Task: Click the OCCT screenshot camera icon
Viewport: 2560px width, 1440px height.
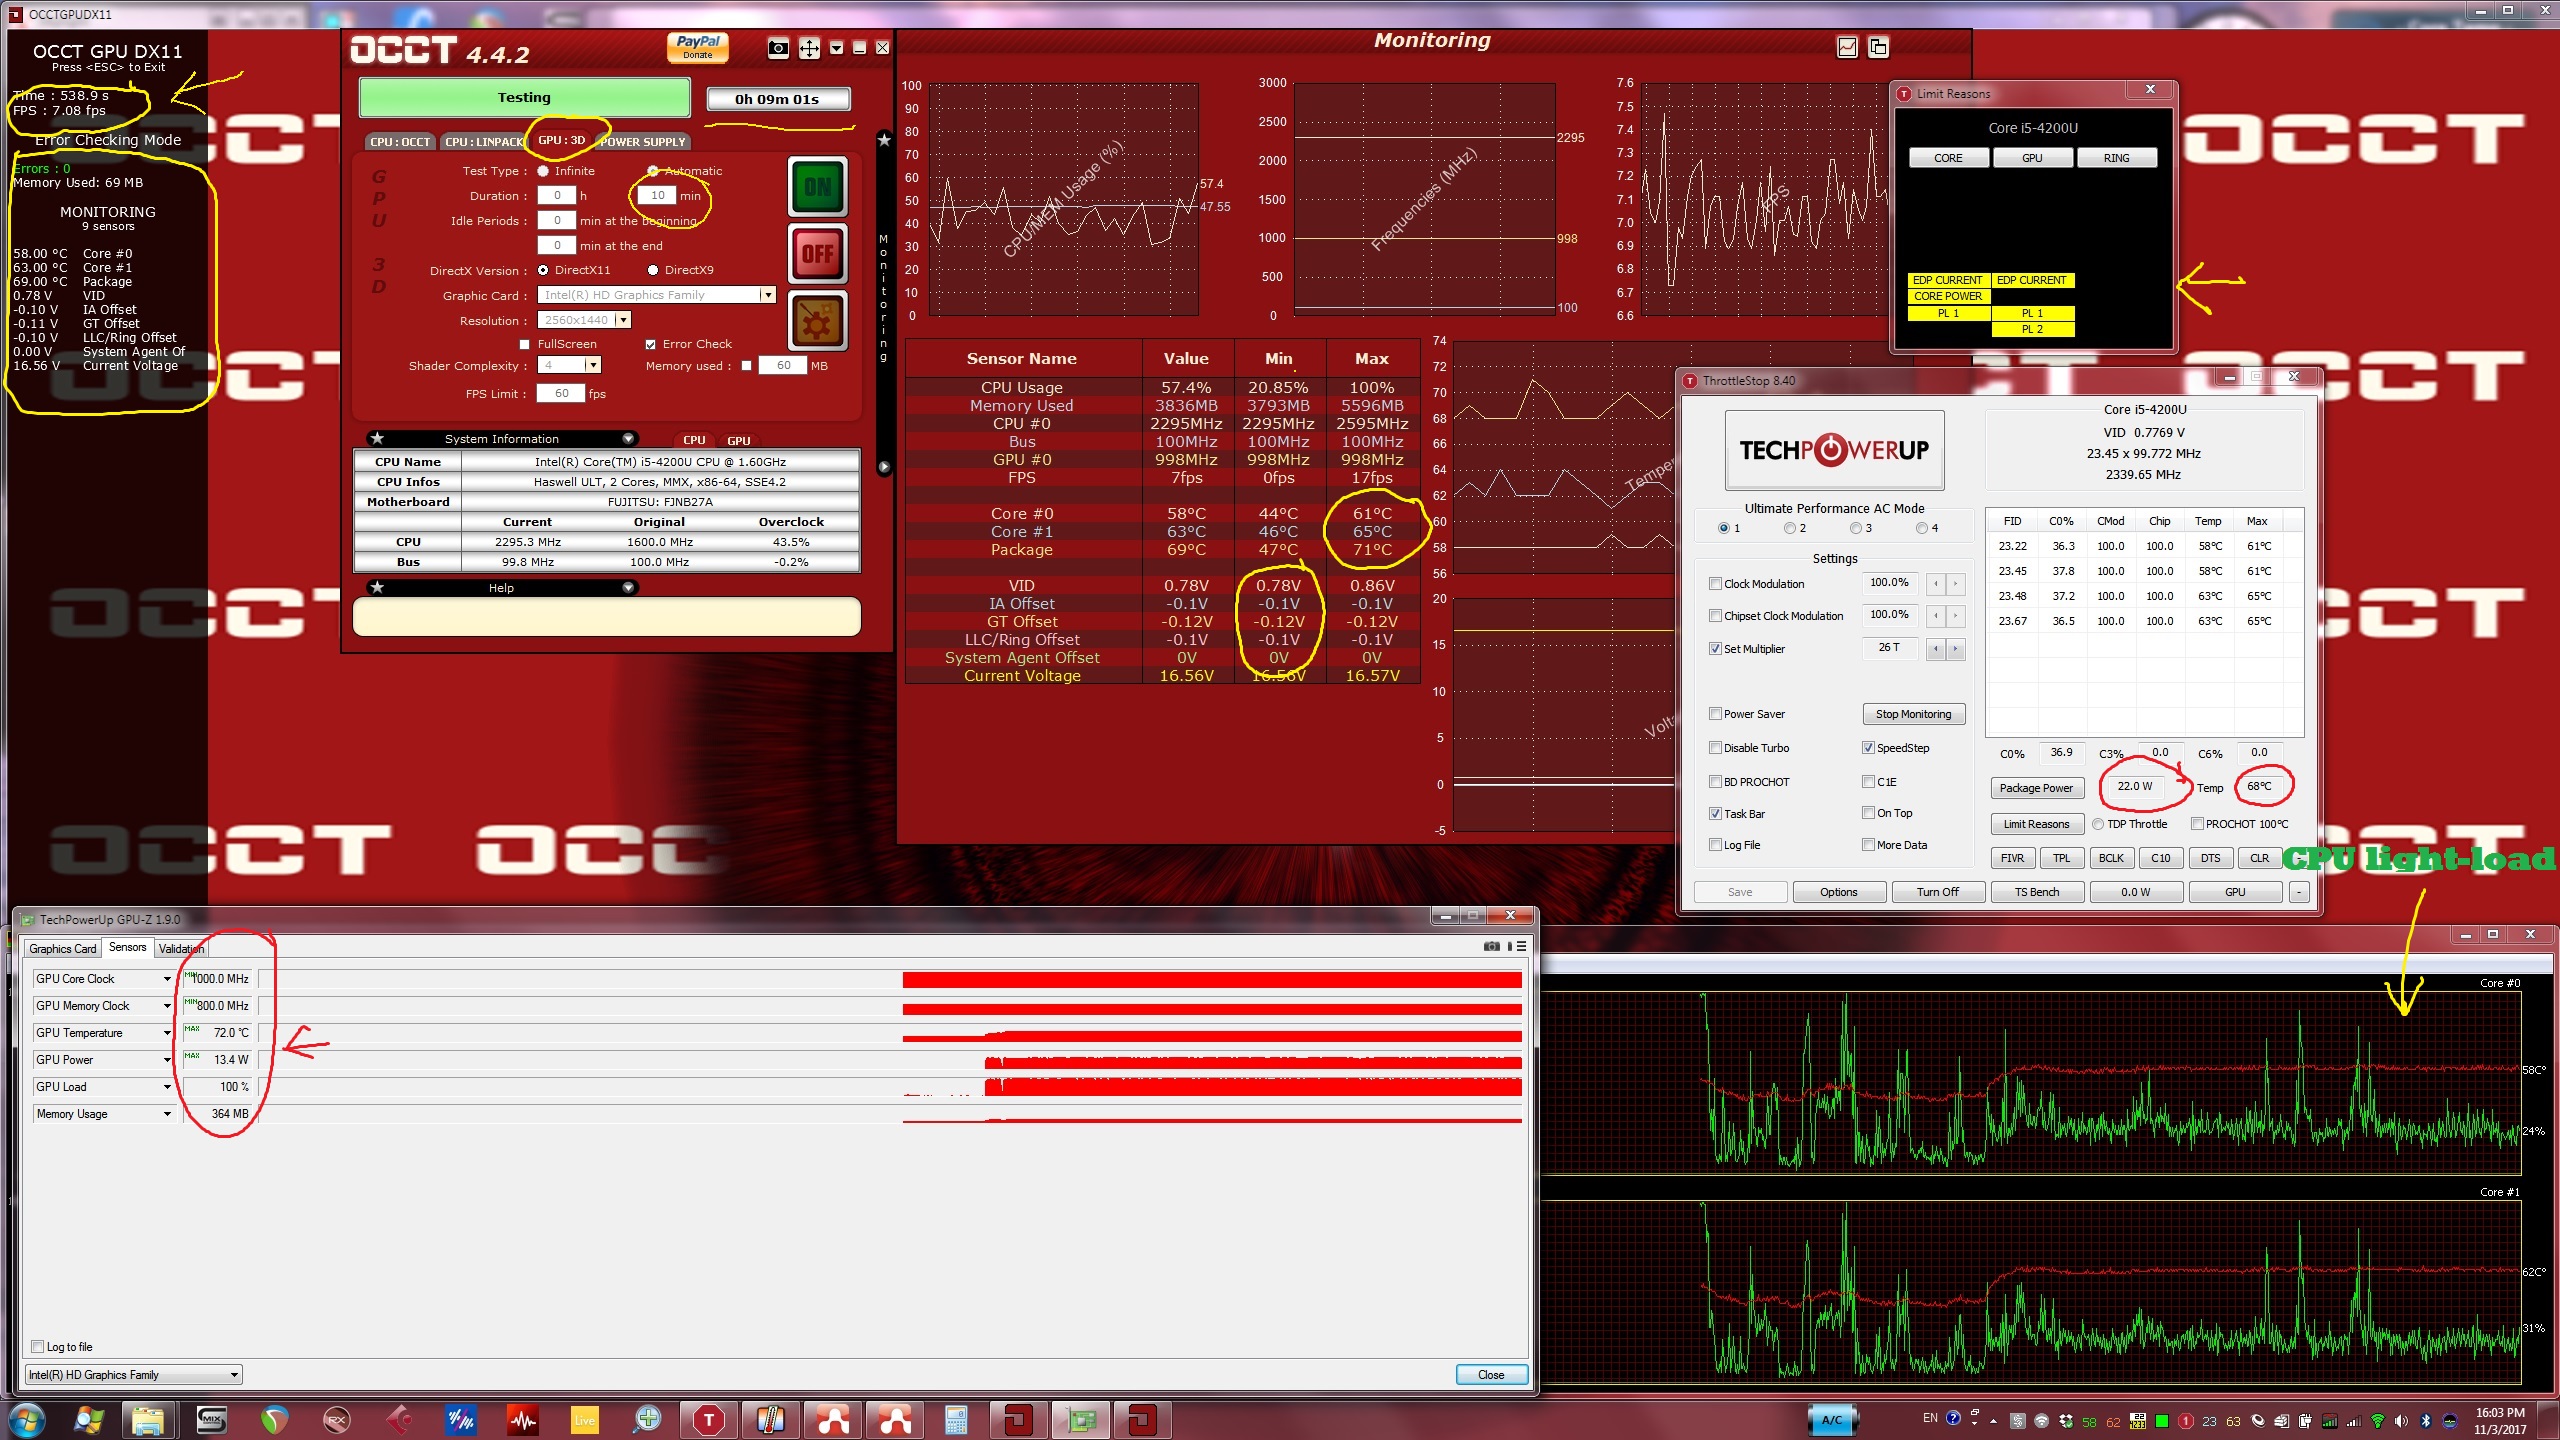Action: click(778, 48)
